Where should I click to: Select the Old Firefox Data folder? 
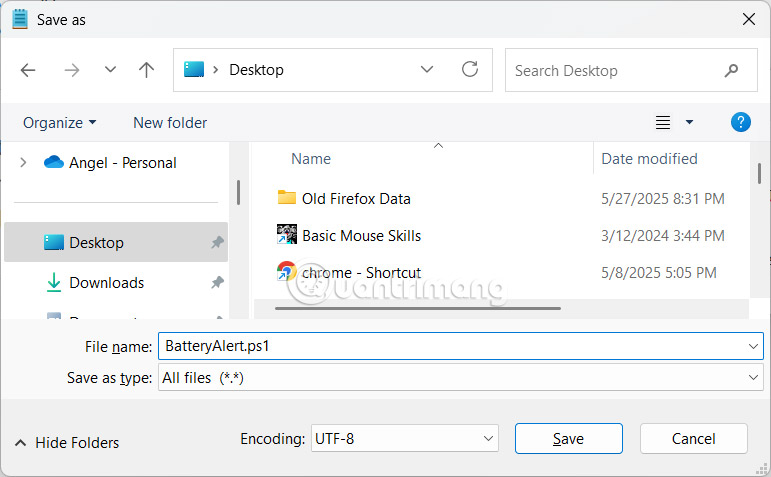(x=356, y=199)
